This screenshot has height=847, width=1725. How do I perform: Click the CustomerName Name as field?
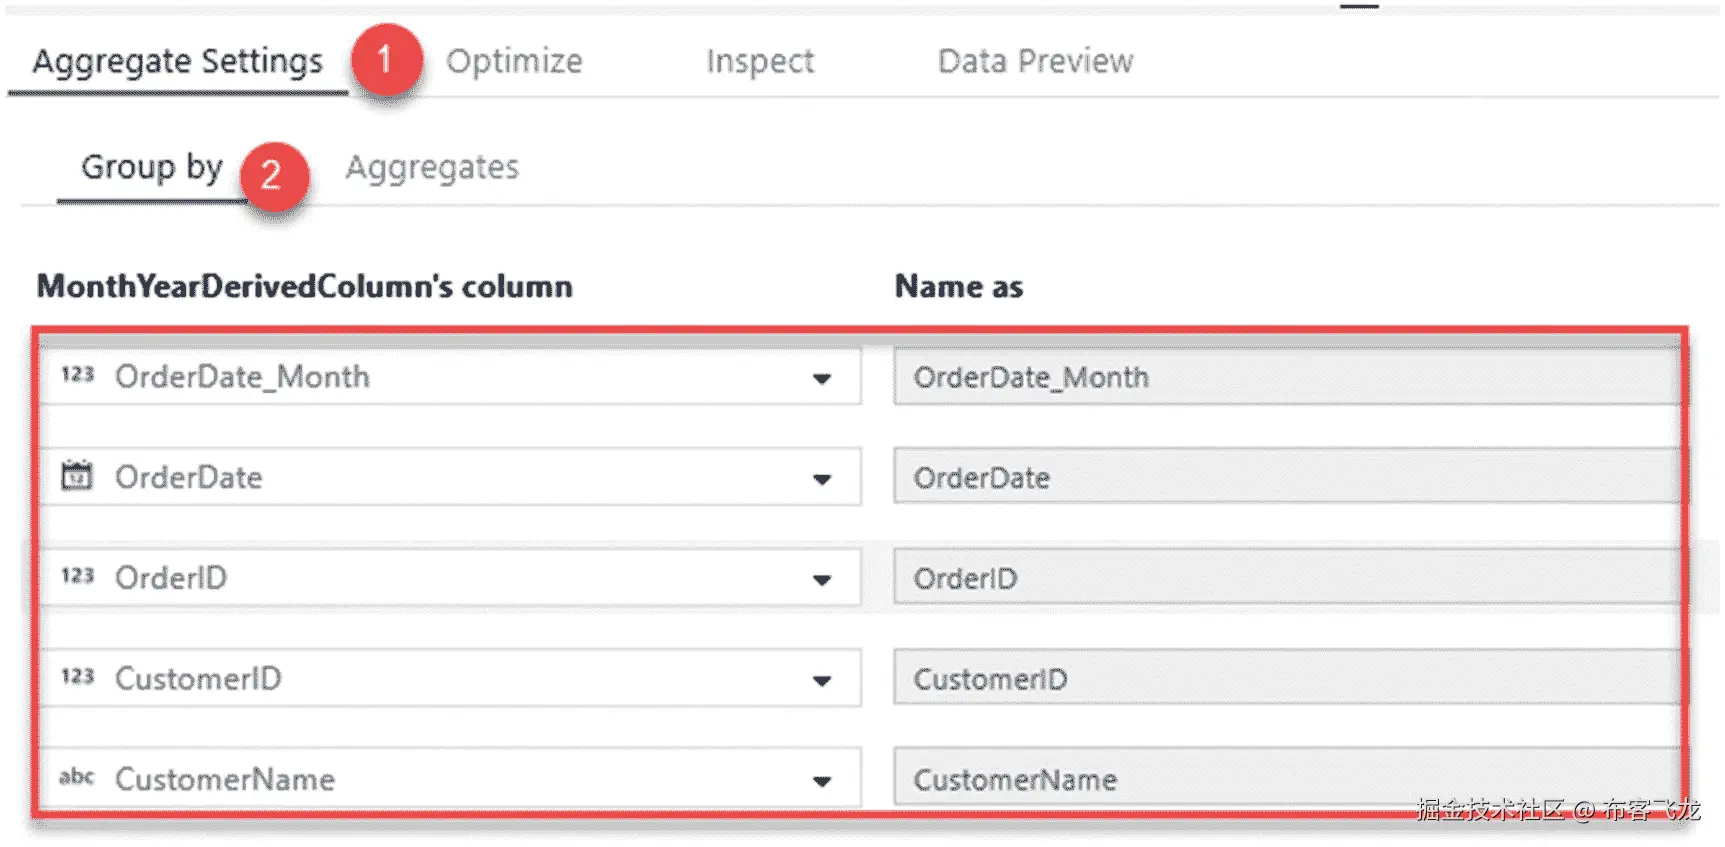(1285, 778)
